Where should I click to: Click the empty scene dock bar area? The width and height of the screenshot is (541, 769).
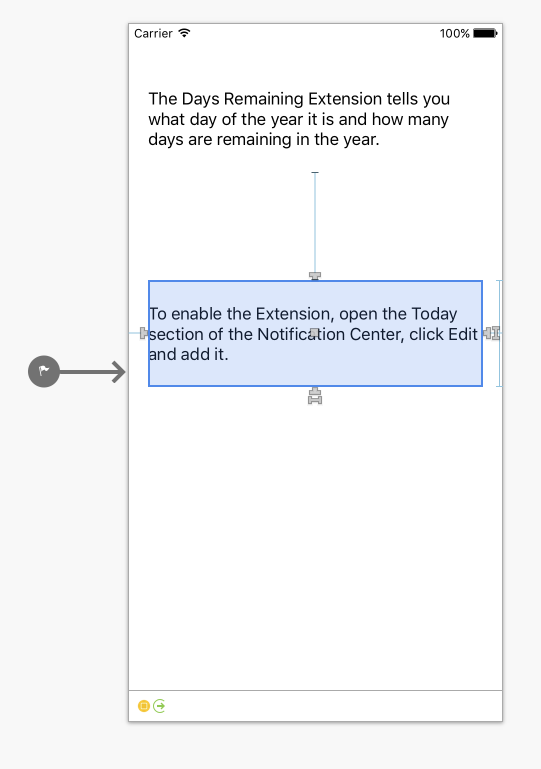click(x=334, y=706)
